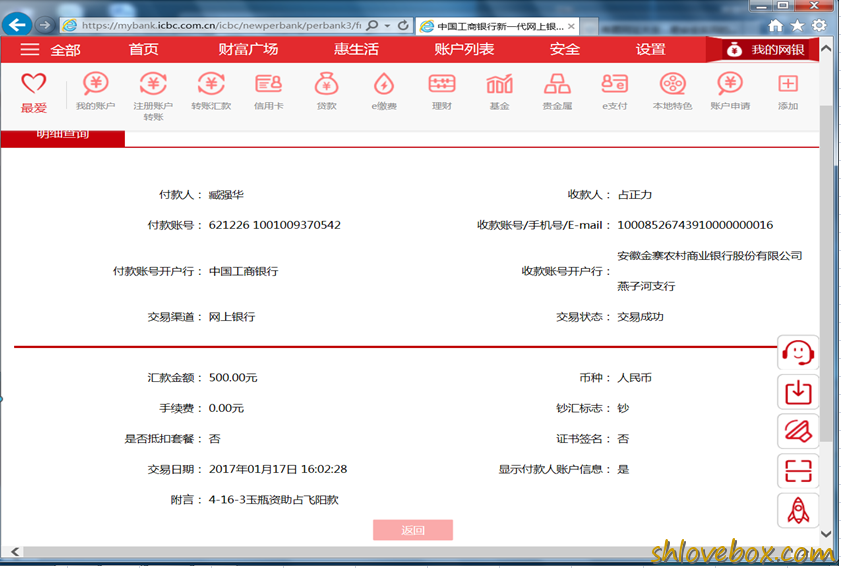Image resolution: width=841 pixels, height=568 pixels.
Task: Click the 返回 return button
Action: 413,530
